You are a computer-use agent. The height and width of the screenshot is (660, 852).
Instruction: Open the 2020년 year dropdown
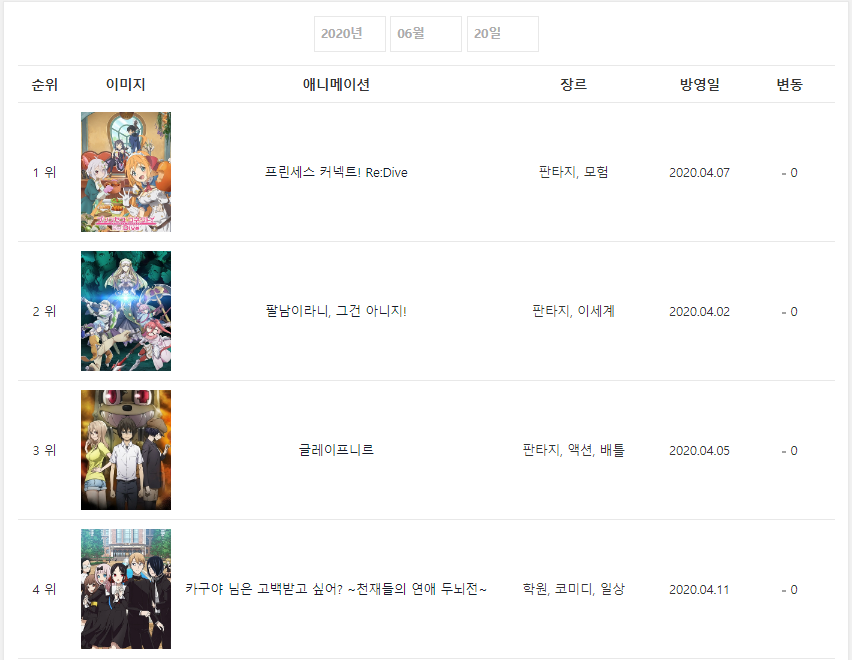[x=350, y=34]
